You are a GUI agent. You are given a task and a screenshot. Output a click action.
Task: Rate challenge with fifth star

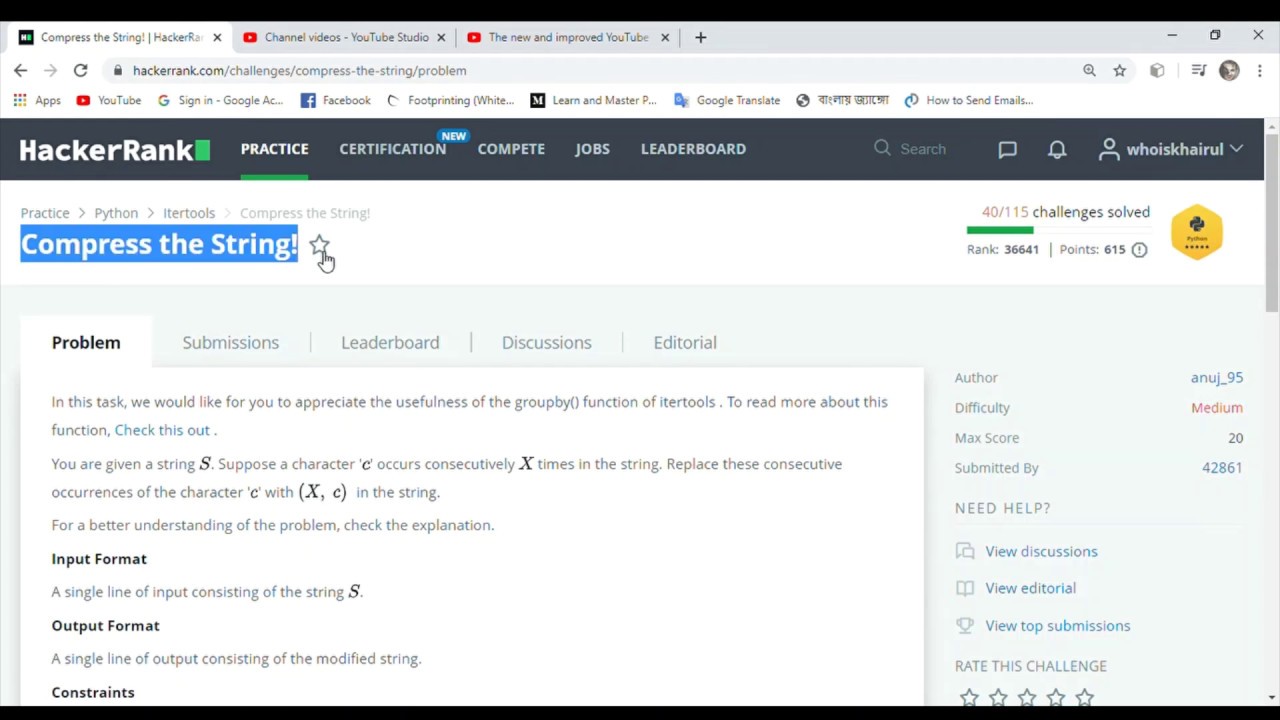pyautogui.click(x=1085, y=697)
